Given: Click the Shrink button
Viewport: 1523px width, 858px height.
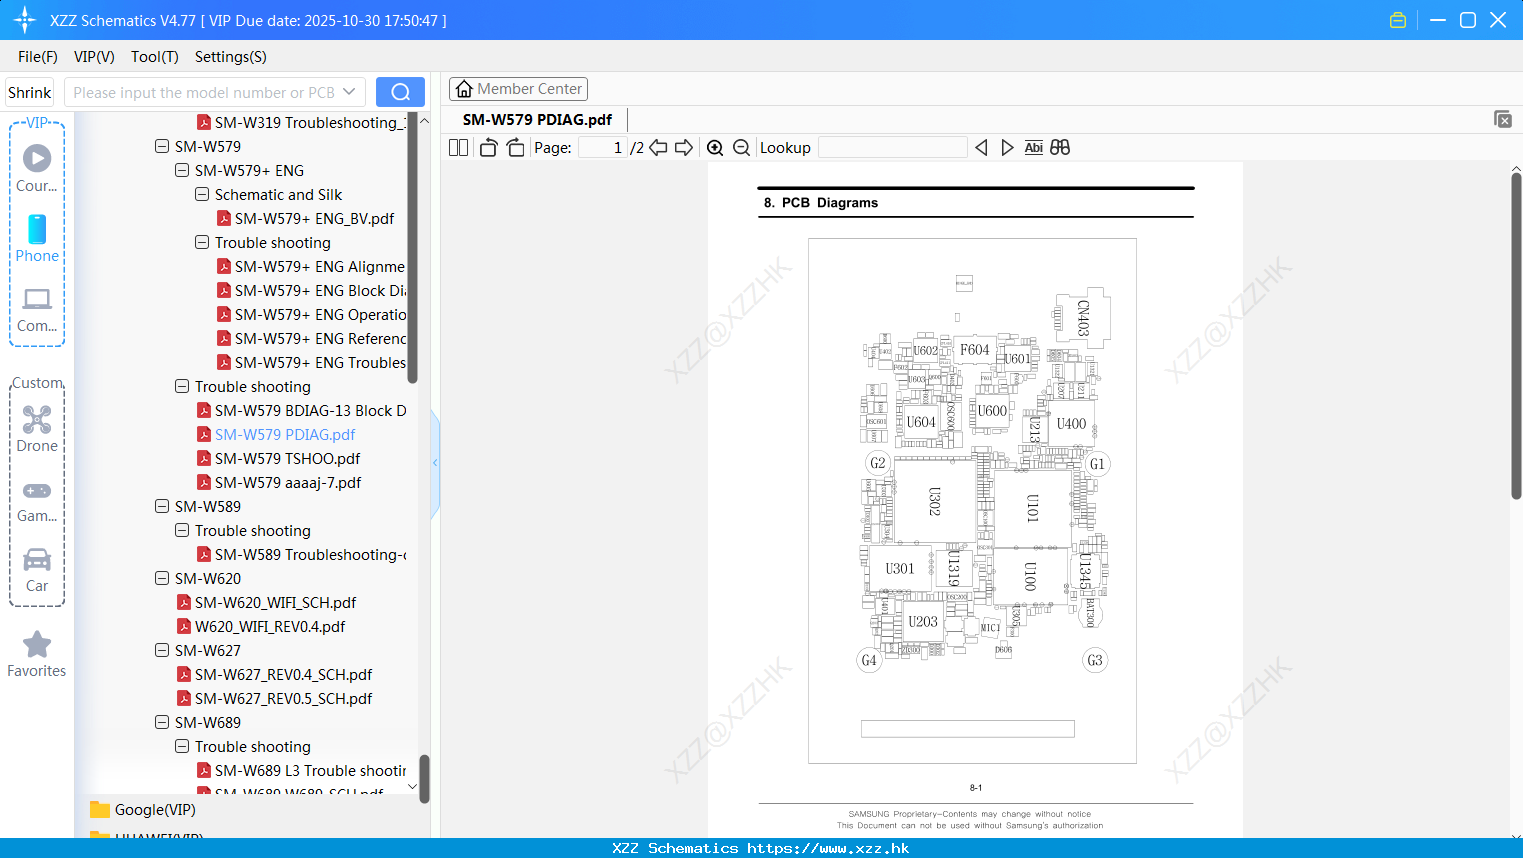Looking at the screenshot, I should tap(29, 92).
